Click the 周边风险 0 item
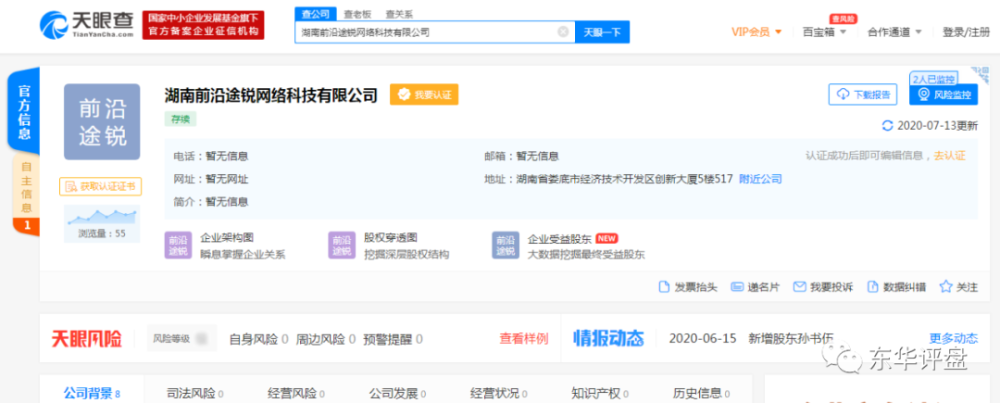Screen dimensions: 1000x403 tap(325, 339)
